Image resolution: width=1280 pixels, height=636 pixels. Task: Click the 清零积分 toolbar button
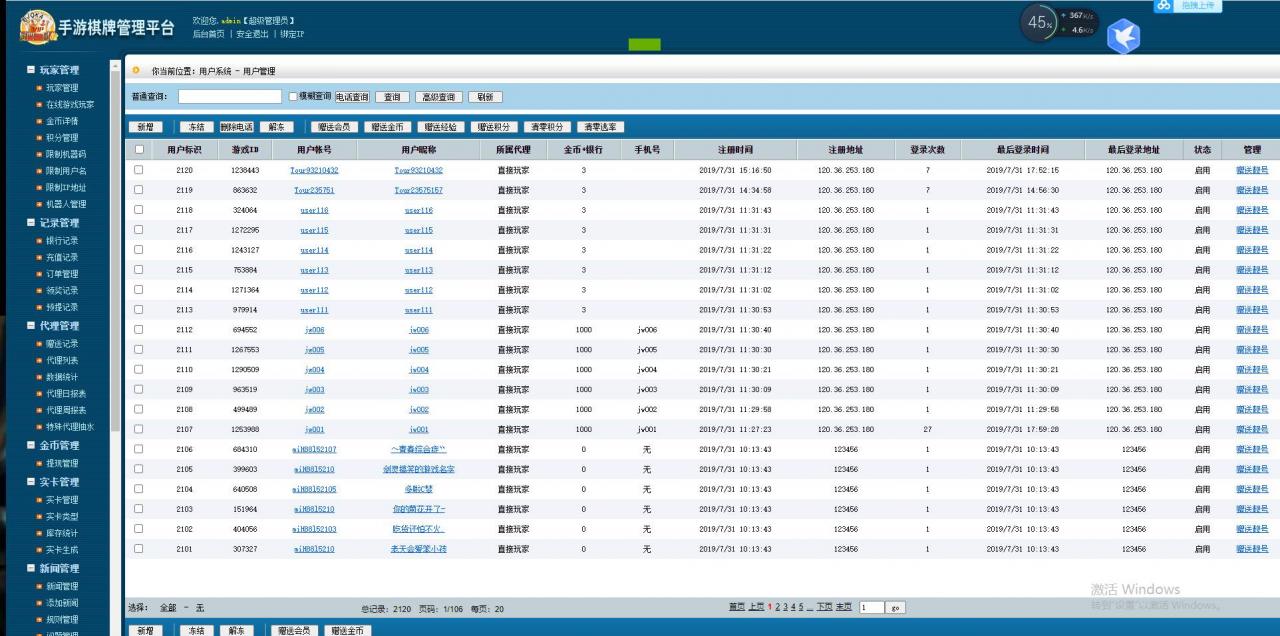point(547,127)
